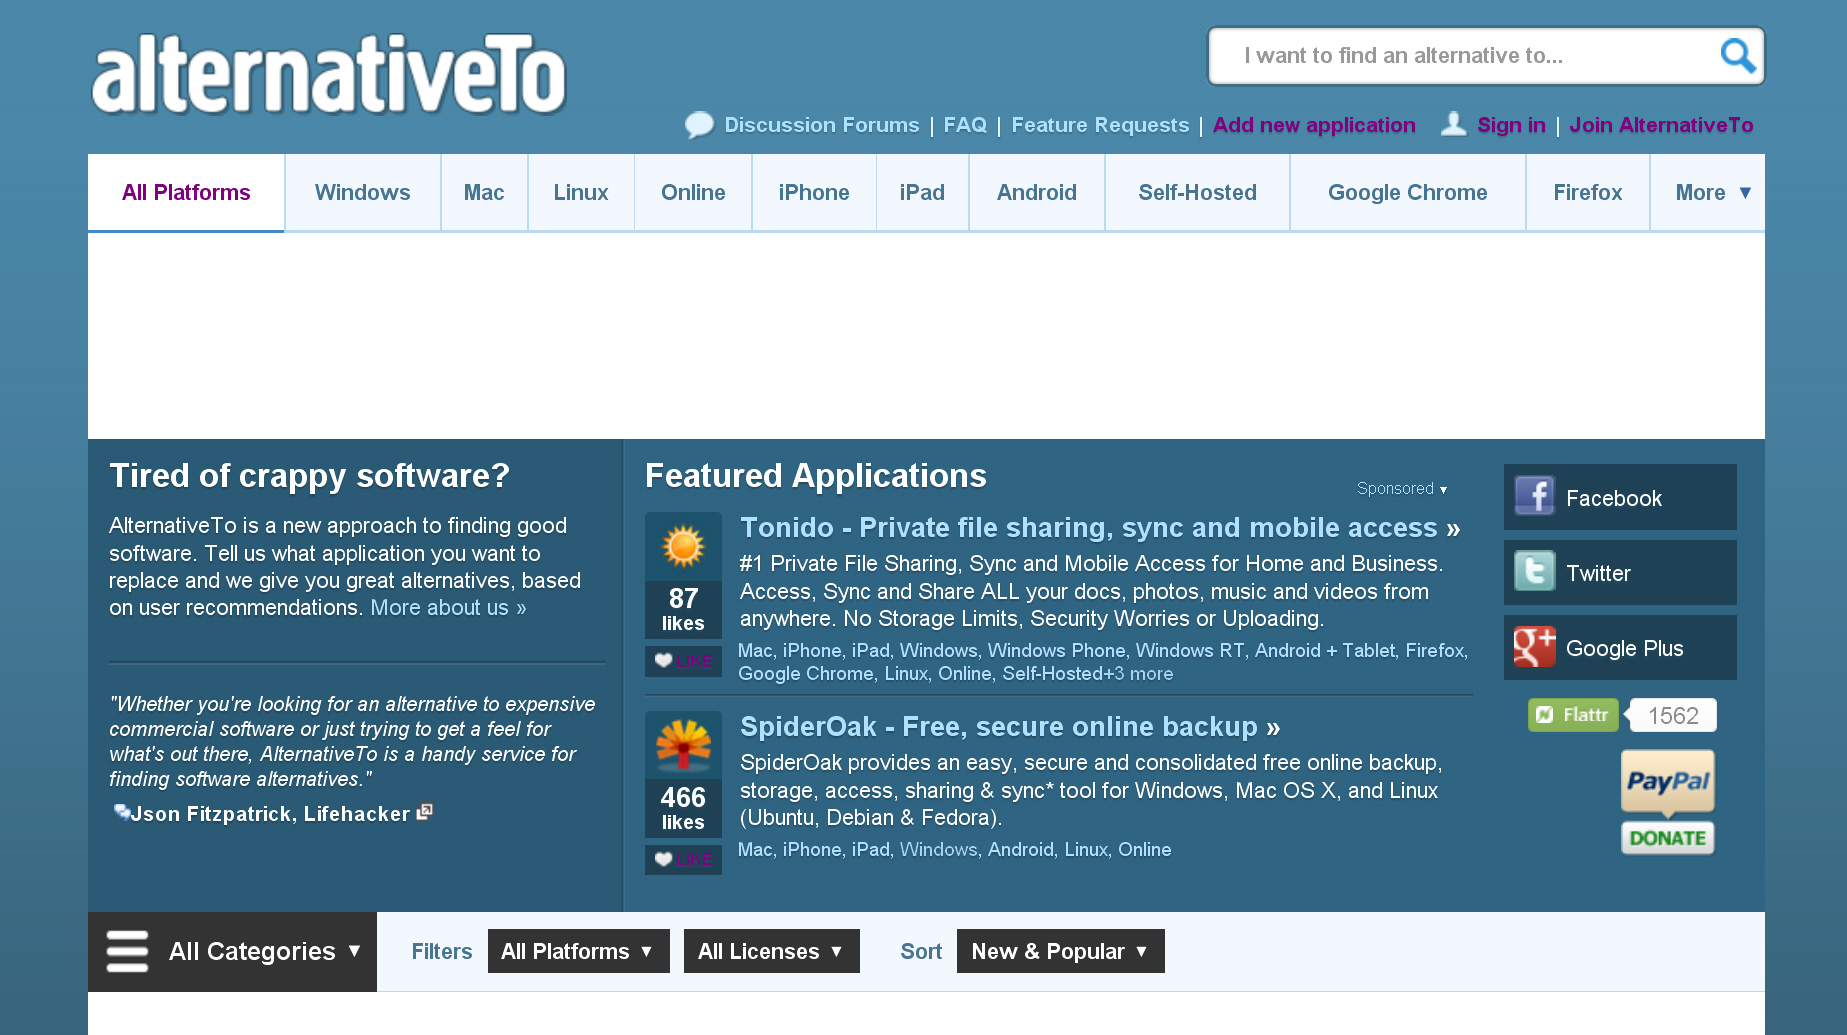Click the alternativeTo site logo
This screenshot has height=1035, width=1847.
coord(329,73)
